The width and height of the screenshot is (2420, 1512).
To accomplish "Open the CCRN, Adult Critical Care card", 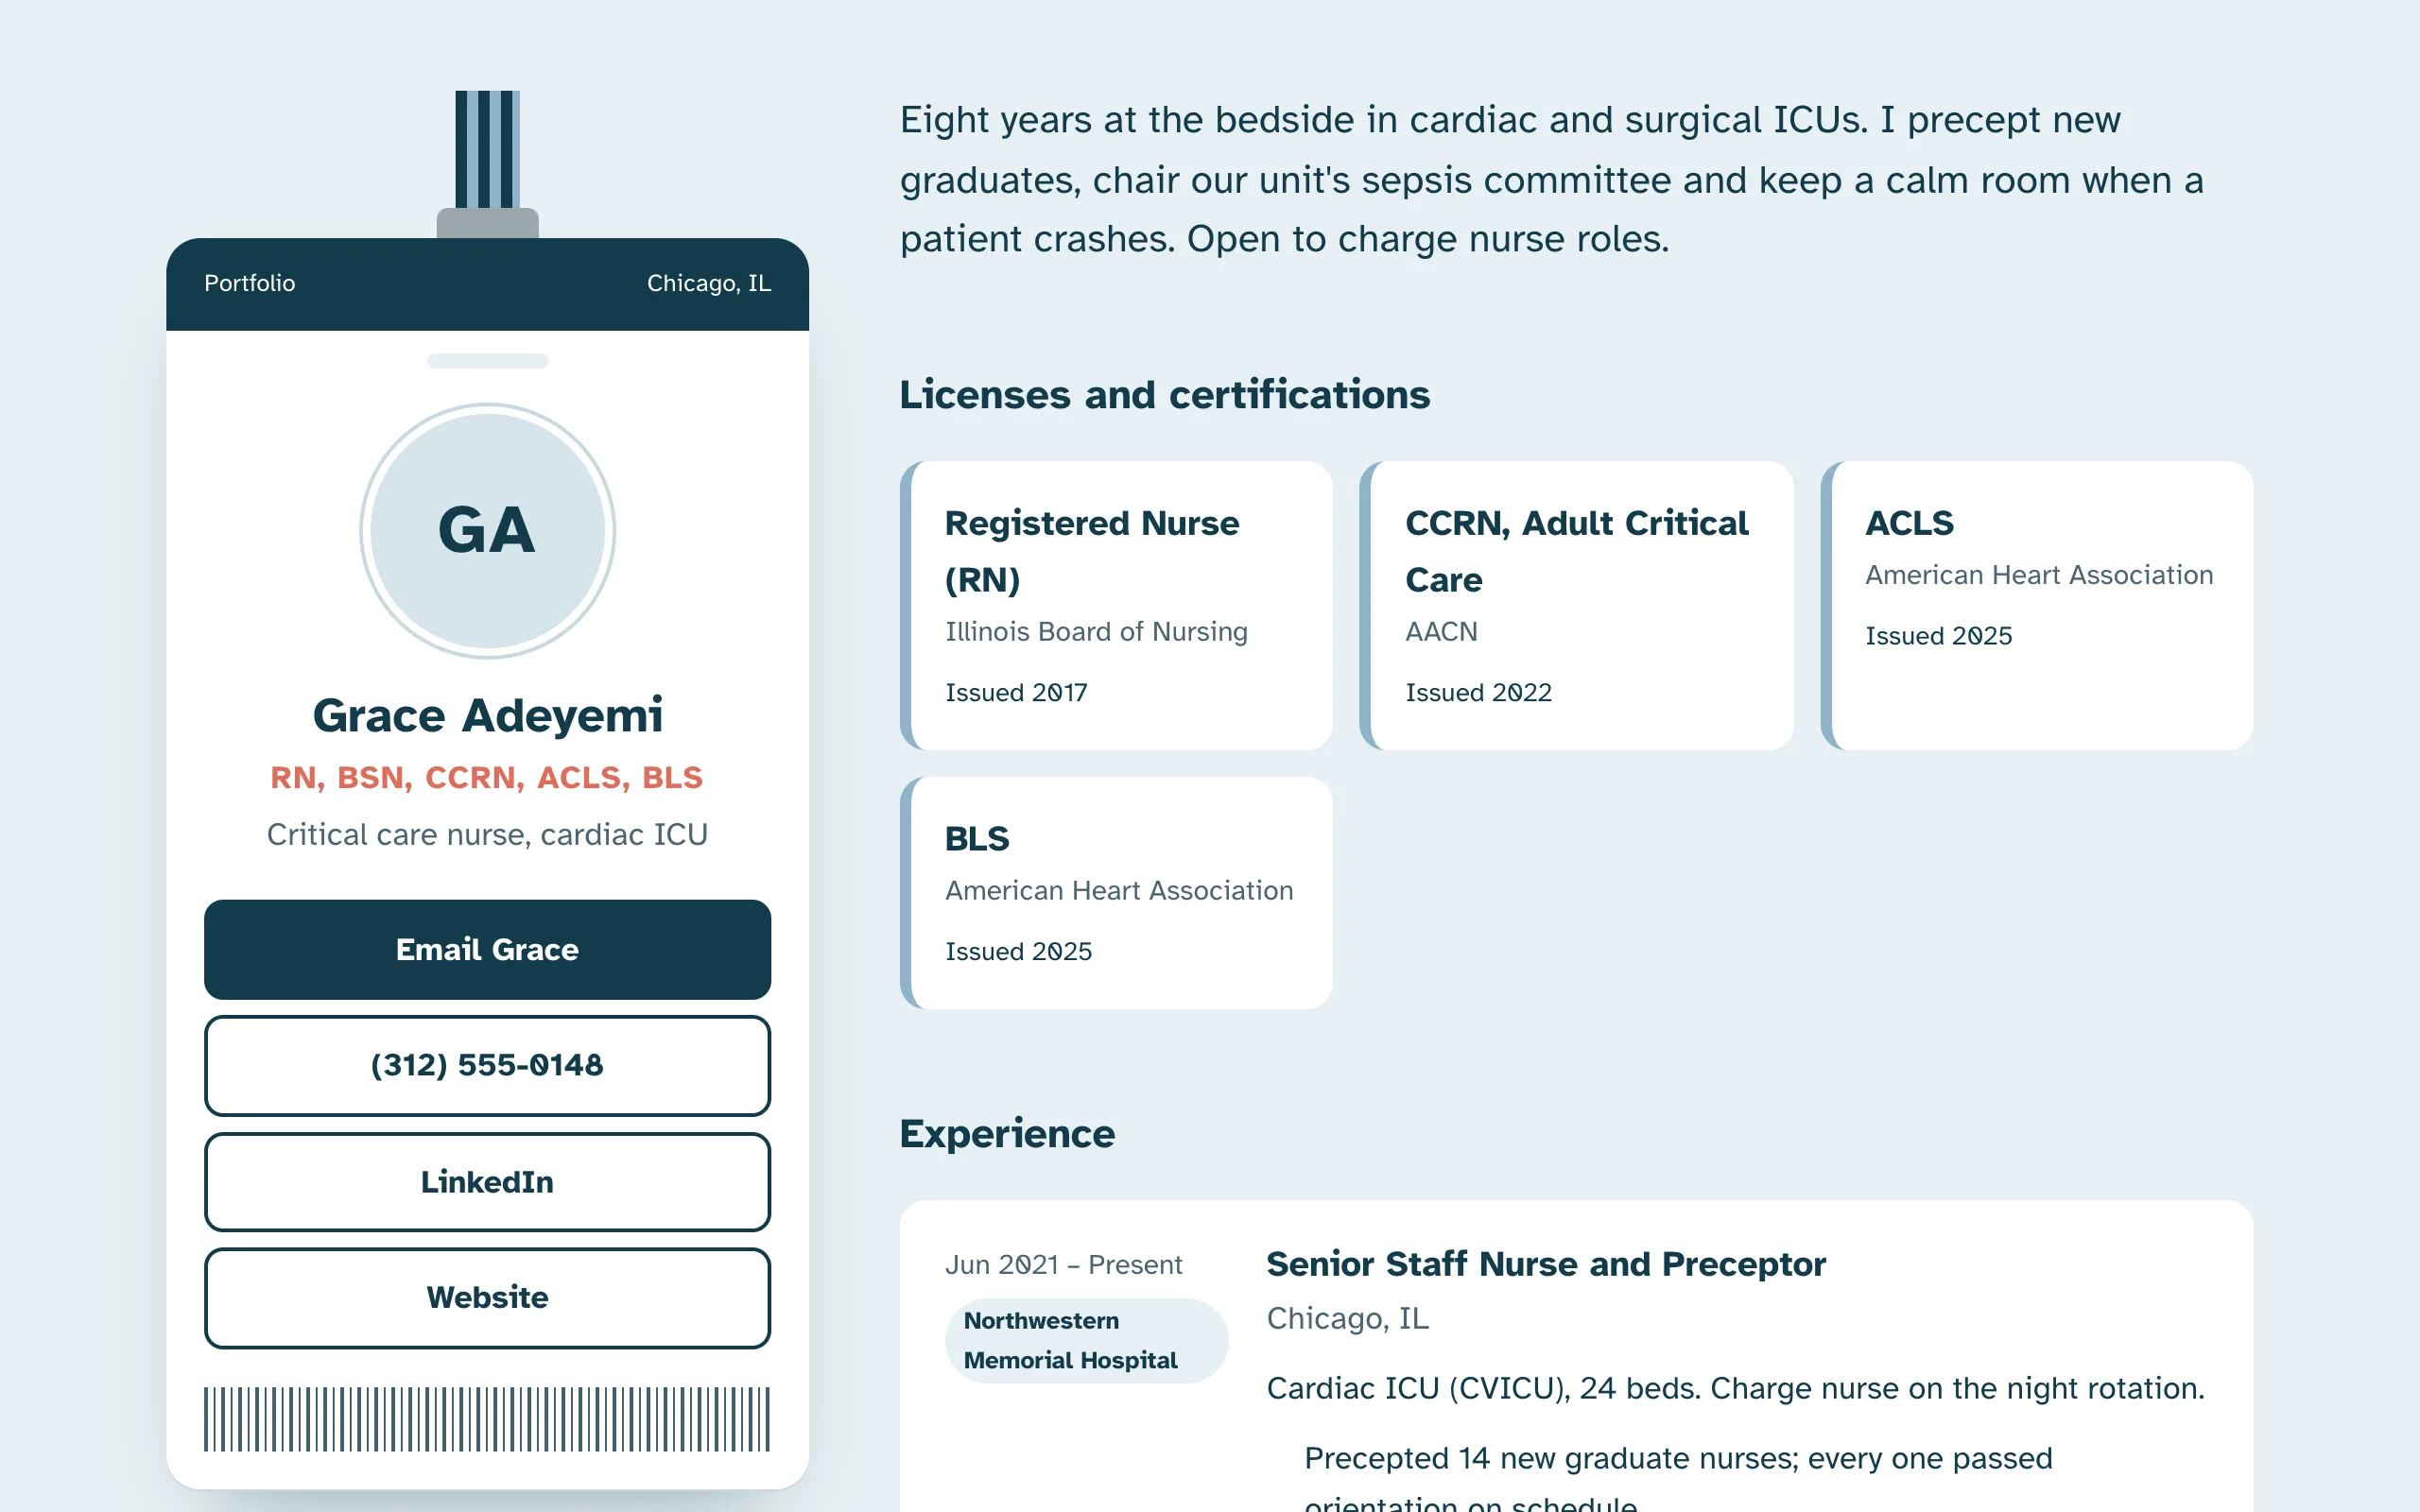I will tap(1577, 605).
